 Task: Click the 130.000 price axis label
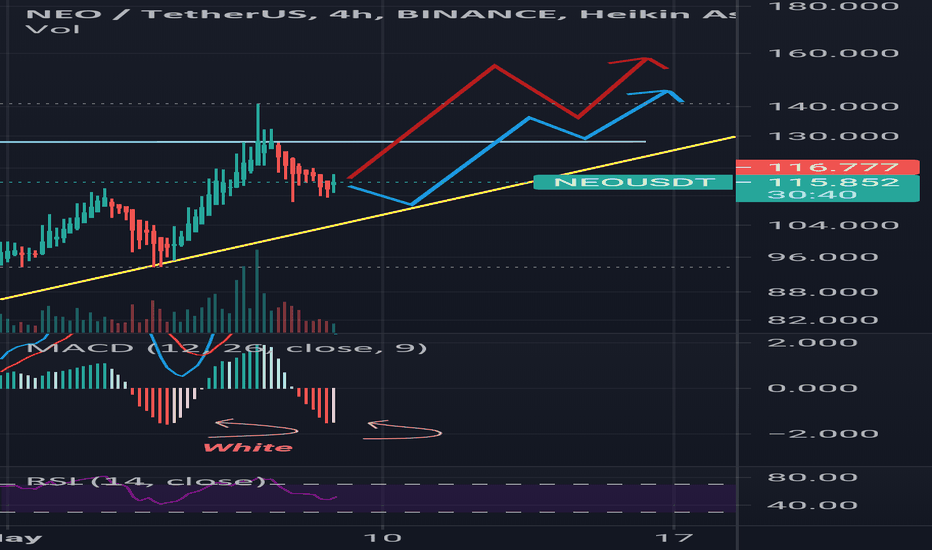[x=833, y=136]
